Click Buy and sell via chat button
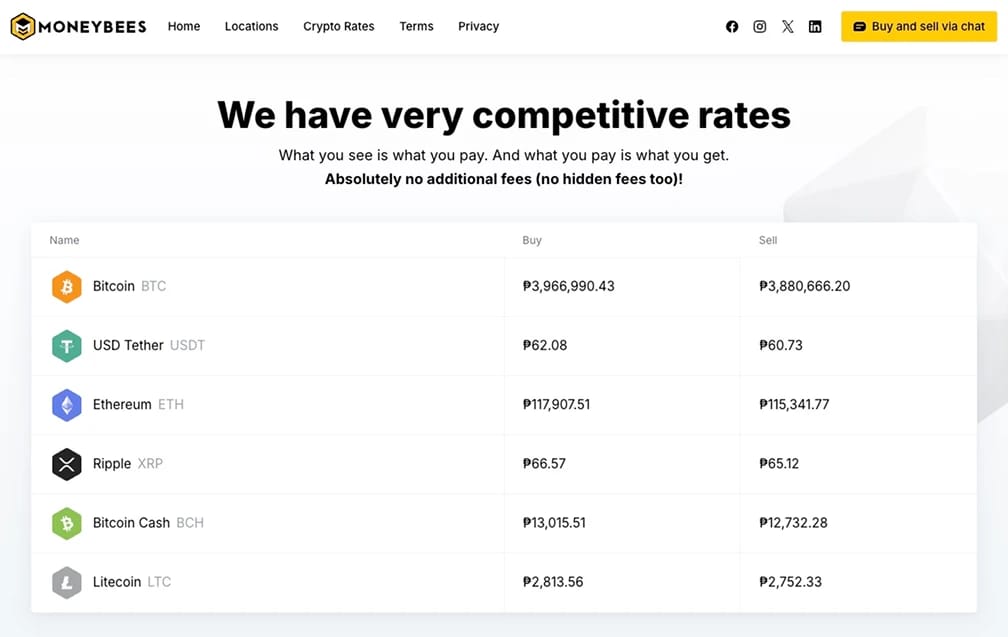The width and height of the screenshot is (1008, 637). (919, 26)
